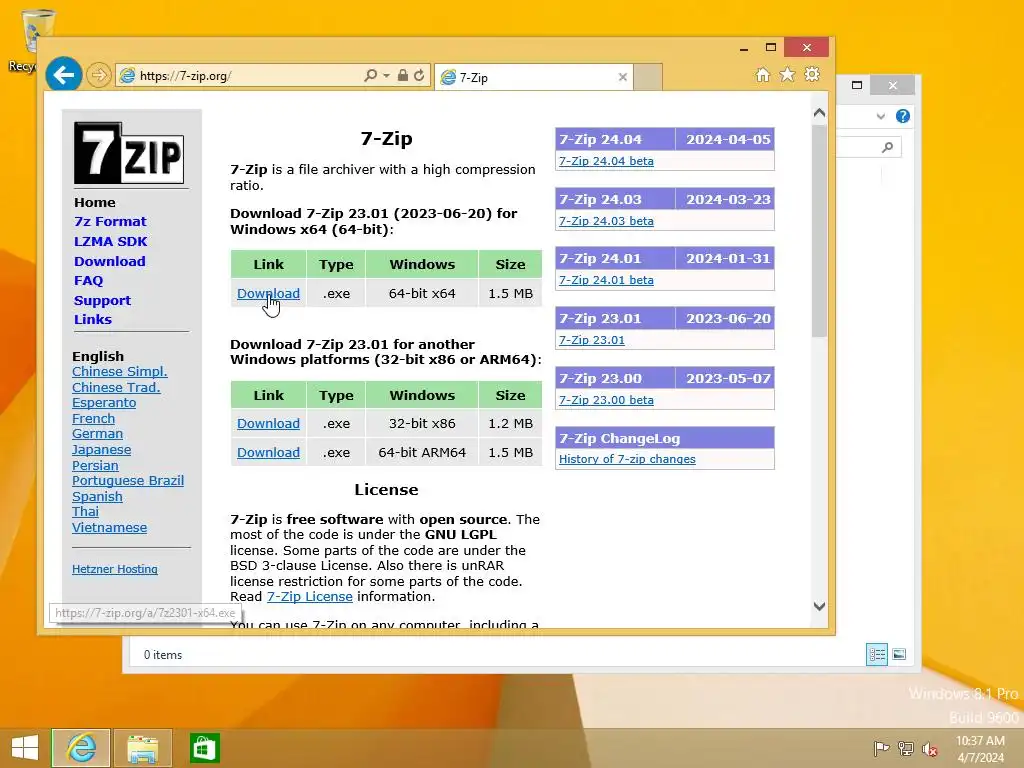Open the 7-Zip 23.01 news link

point(592,340)
